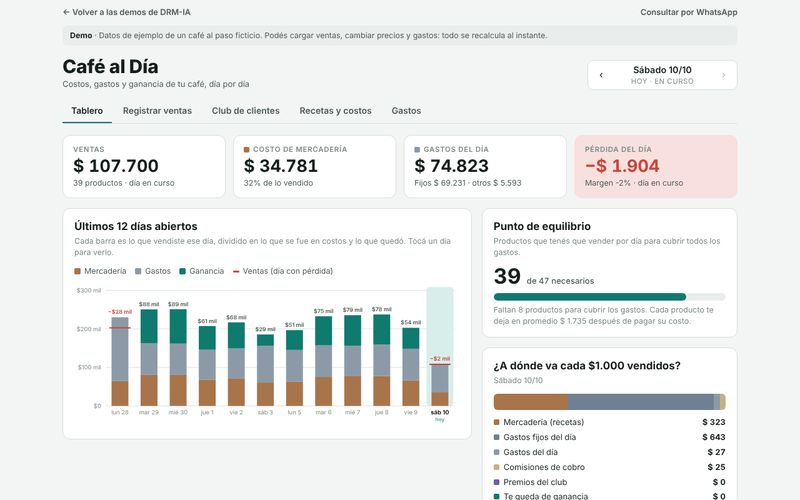Click the Pérdida del día card

656,166
